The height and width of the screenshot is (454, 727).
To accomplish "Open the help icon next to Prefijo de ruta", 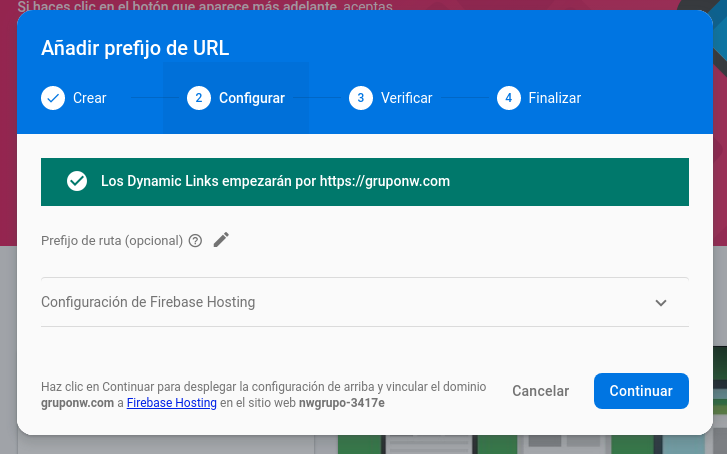I will pyautogui.click(x=195, y=241).
